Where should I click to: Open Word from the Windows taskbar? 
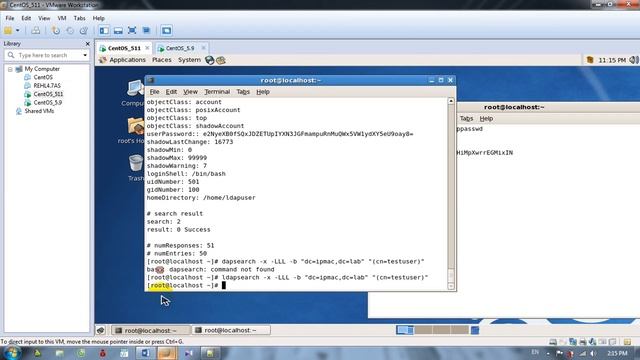146,353
